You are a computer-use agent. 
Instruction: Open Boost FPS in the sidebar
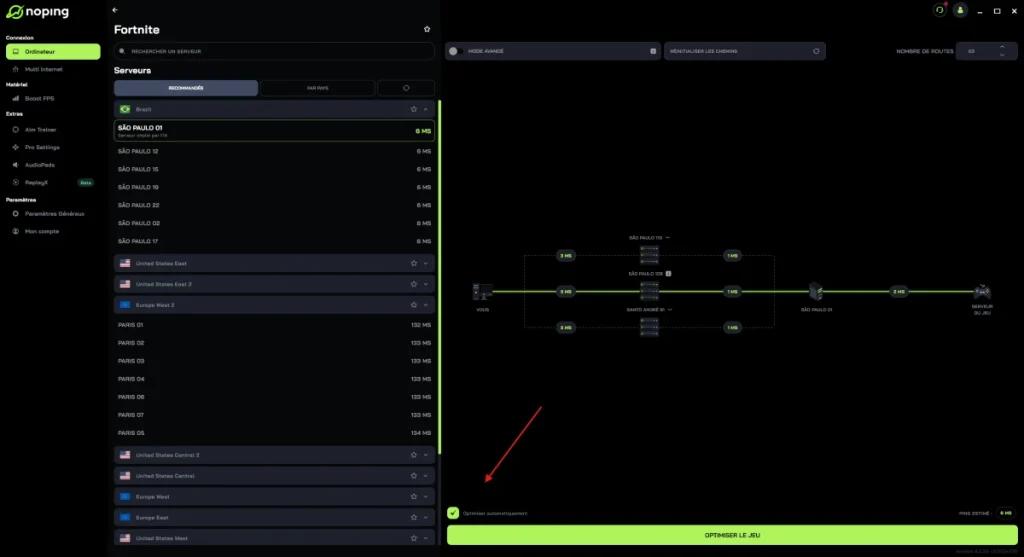[39, 99]
